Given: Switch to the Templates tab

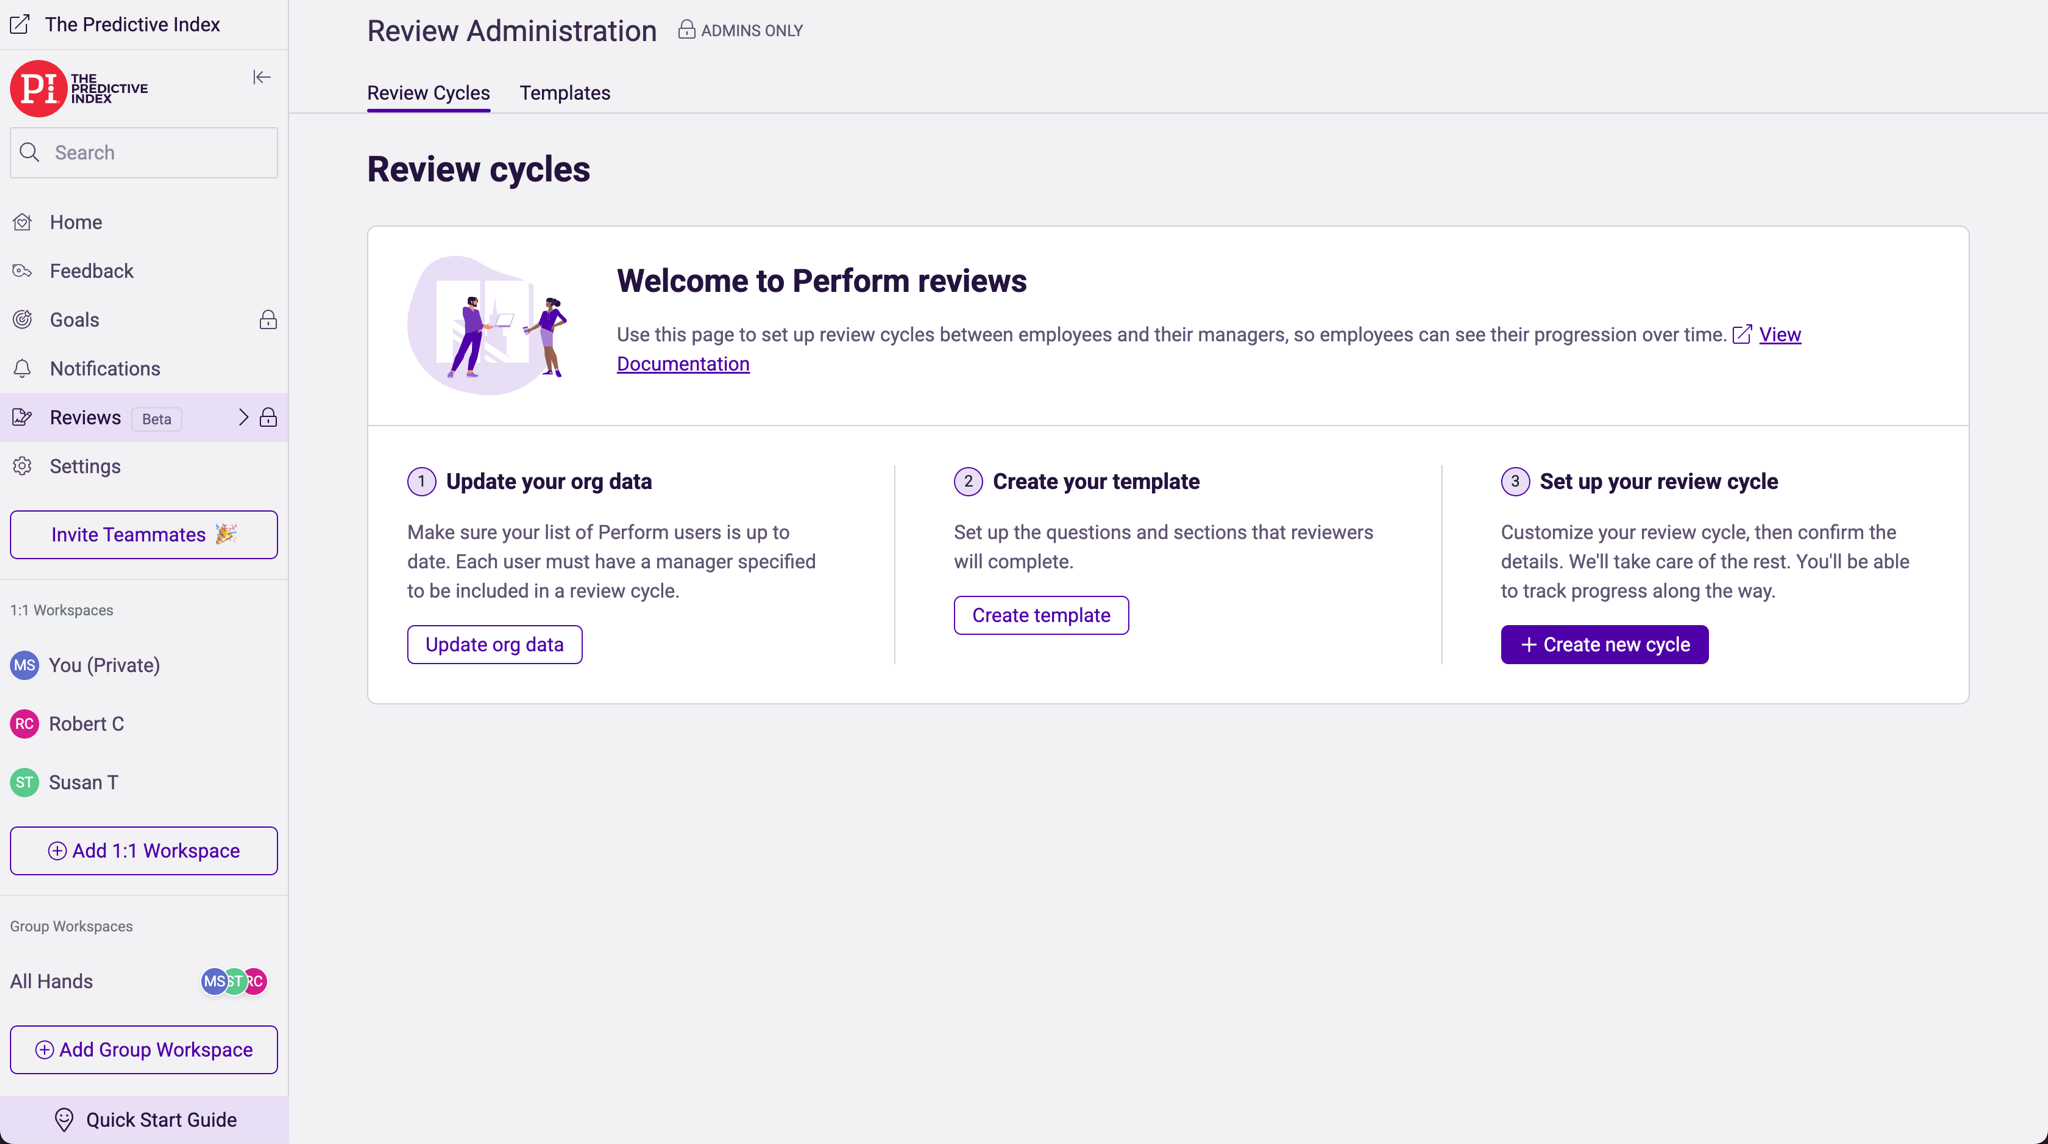Looking at the screenshot, I should point(564,93).
